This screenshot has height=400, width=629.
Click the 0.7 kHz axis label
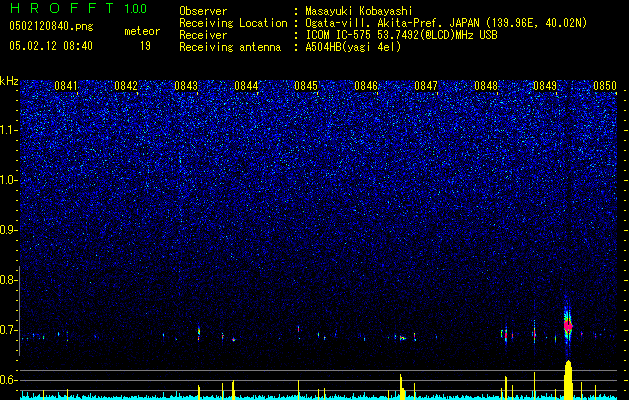[x=9, y=330]
